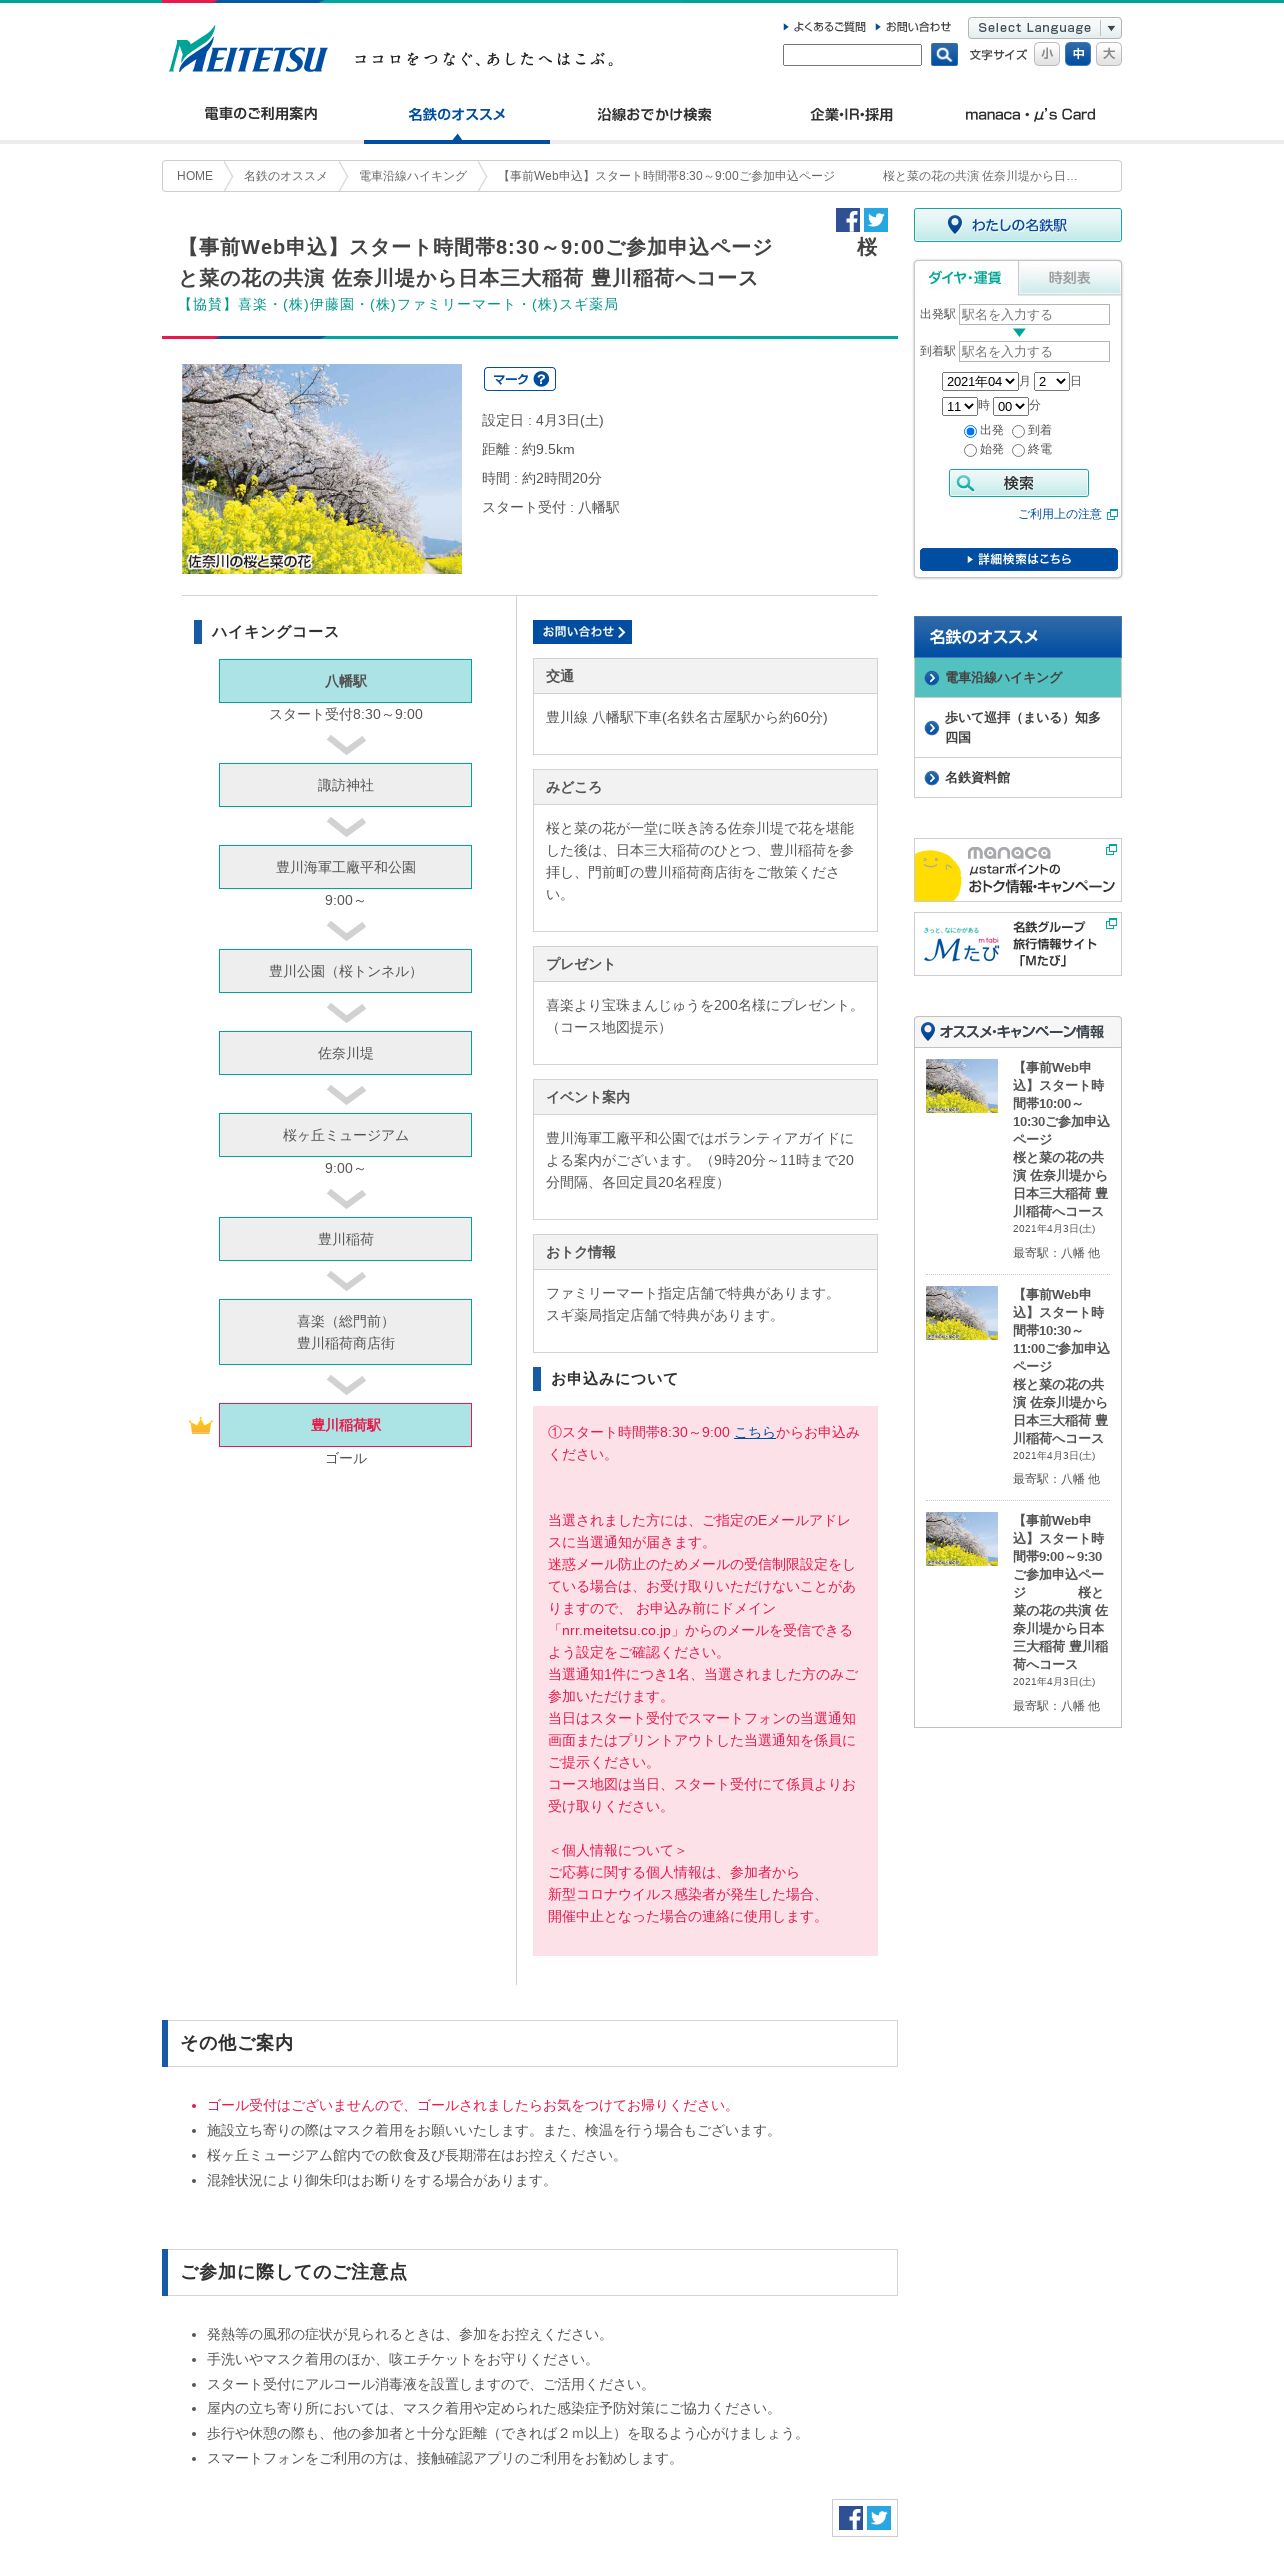This screenshot has height=2568, width=1284.
Task: Click the 豊川稲荷駅 goal station box
Action: 345,1425
